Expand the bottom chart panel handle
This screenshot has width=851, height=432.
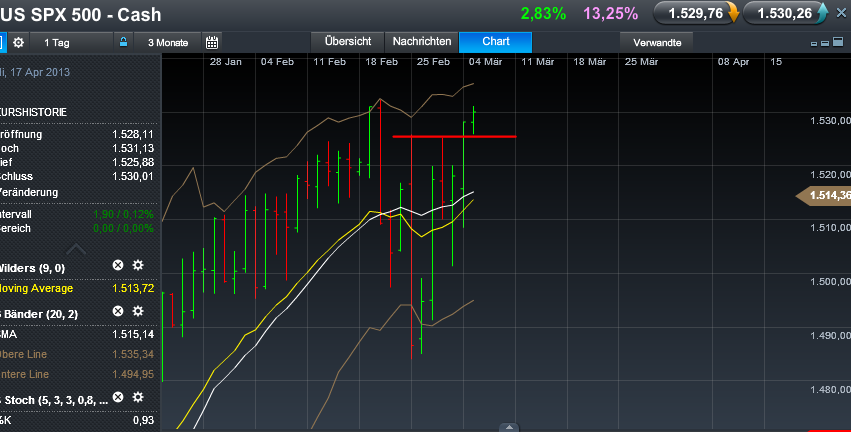[509, 428]
